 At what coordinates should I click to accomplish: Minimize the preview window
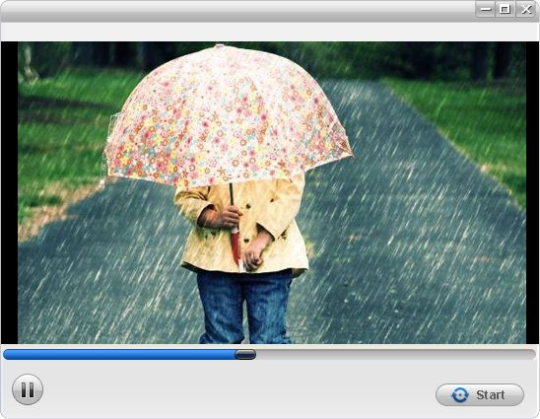tap(486, 9)
